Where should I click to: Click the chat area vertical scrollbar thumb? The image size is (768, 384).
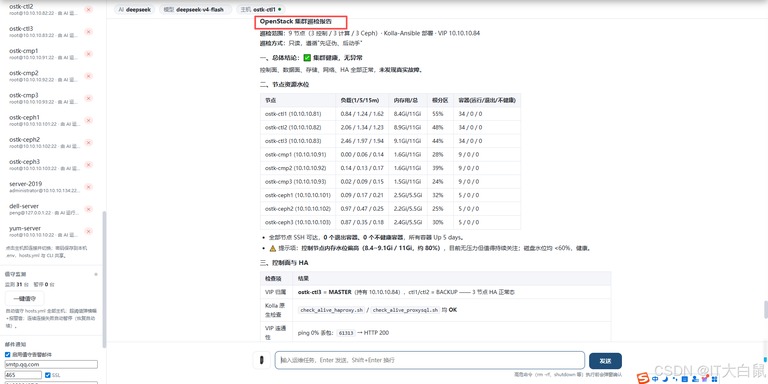pos(765,310)
